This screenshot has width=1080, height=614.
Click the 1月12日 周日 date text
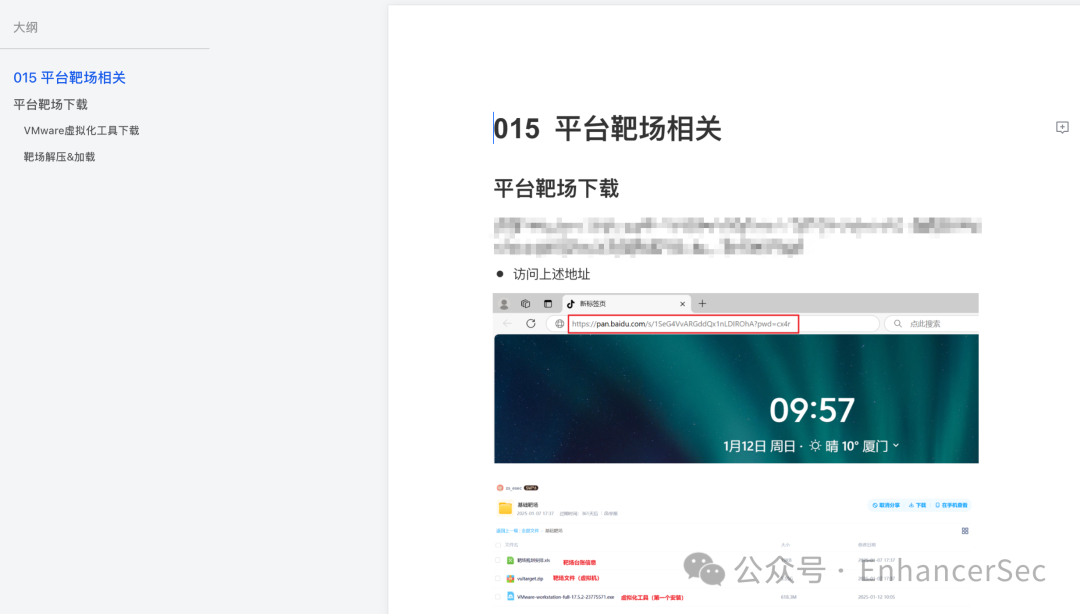(759, 447)
